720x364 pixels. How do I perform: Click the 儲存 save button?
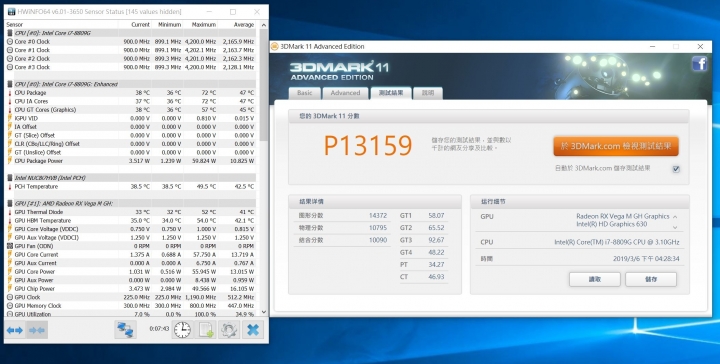click(x=651, y=279)
